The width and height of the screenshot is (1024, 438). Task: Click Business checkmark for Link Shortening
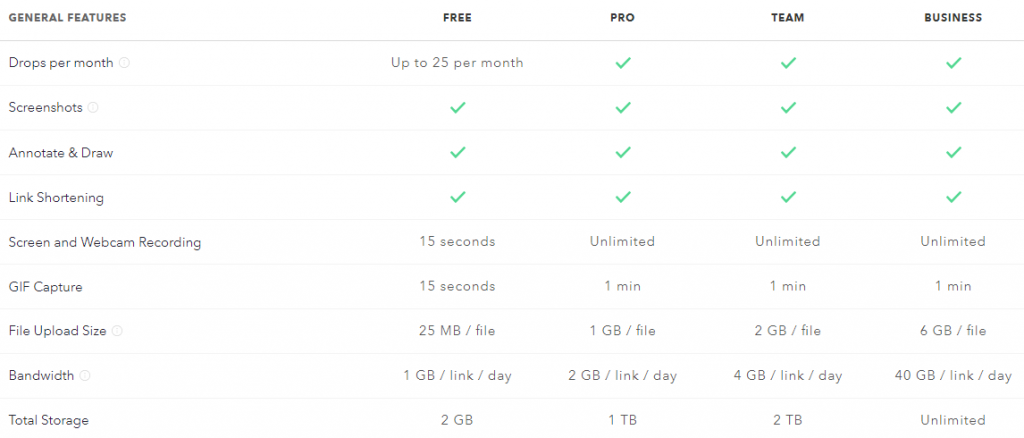[953, 197]
